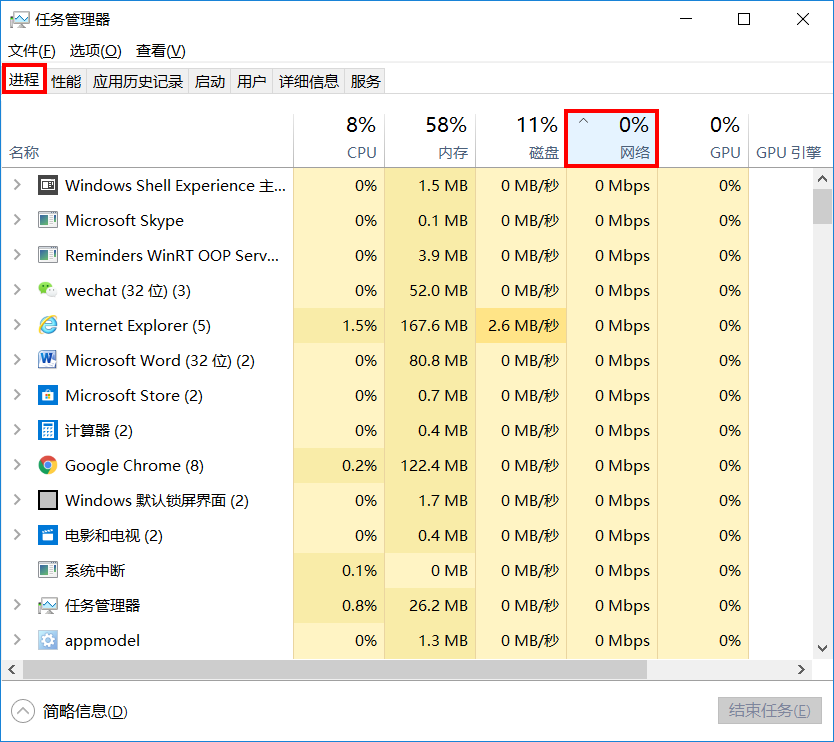Open the 详细信息 tab

308,81
